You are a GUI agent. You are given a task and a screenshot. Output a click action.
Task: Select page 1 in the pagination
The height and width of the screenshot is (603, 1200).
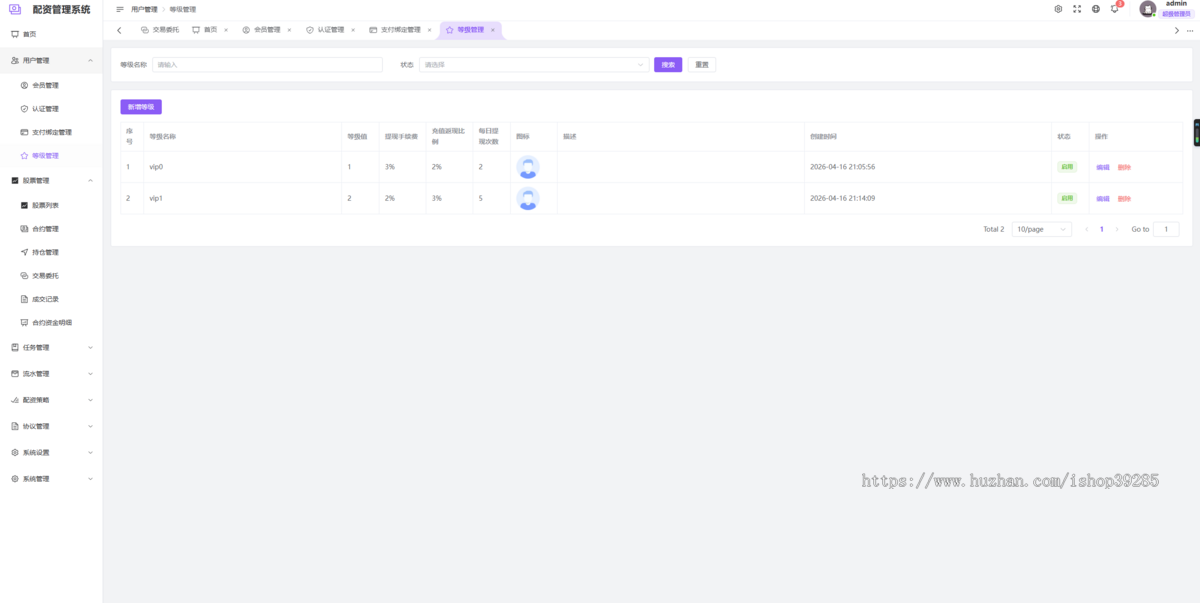pos(1102,229)
